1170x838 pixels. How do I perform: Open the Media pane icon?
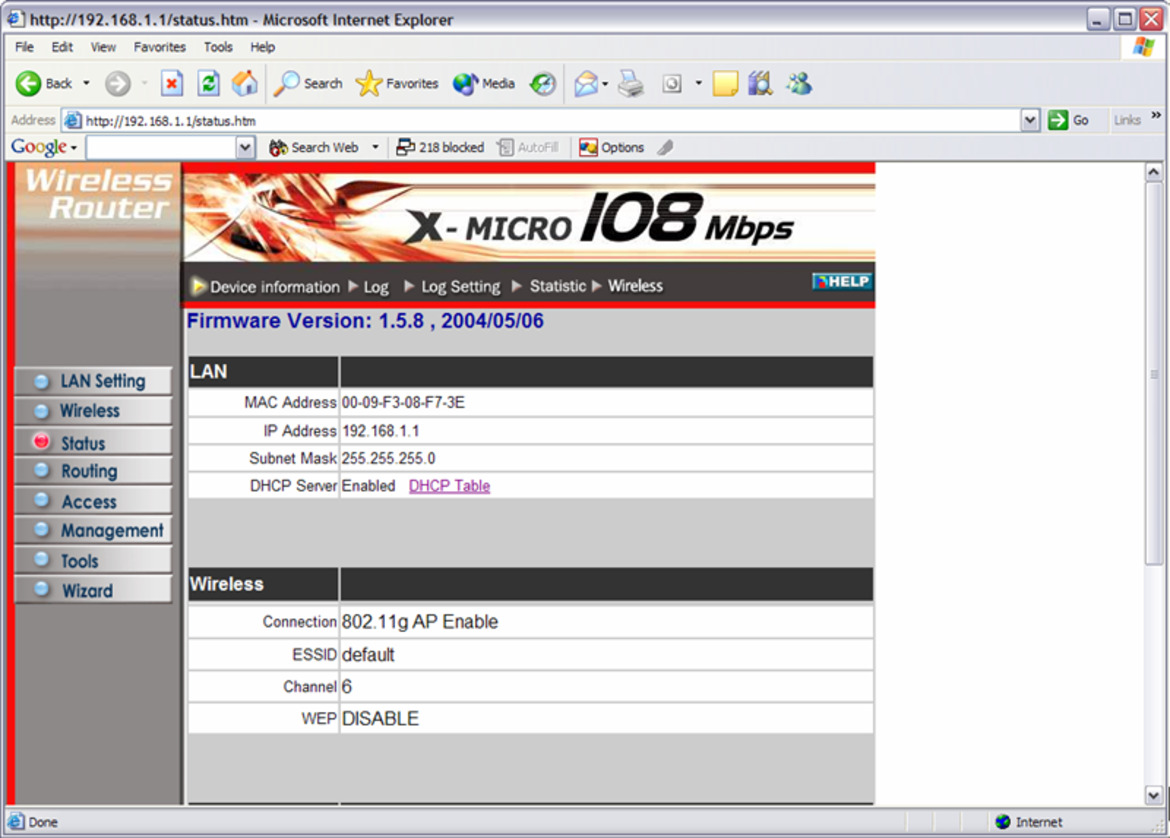coord(484,84)
